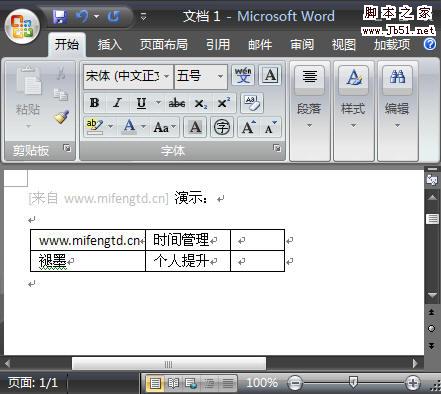This screenshot has height=394, width=441.
Task: Click Select Browse Object circle
Action: (x=431, y=329)
